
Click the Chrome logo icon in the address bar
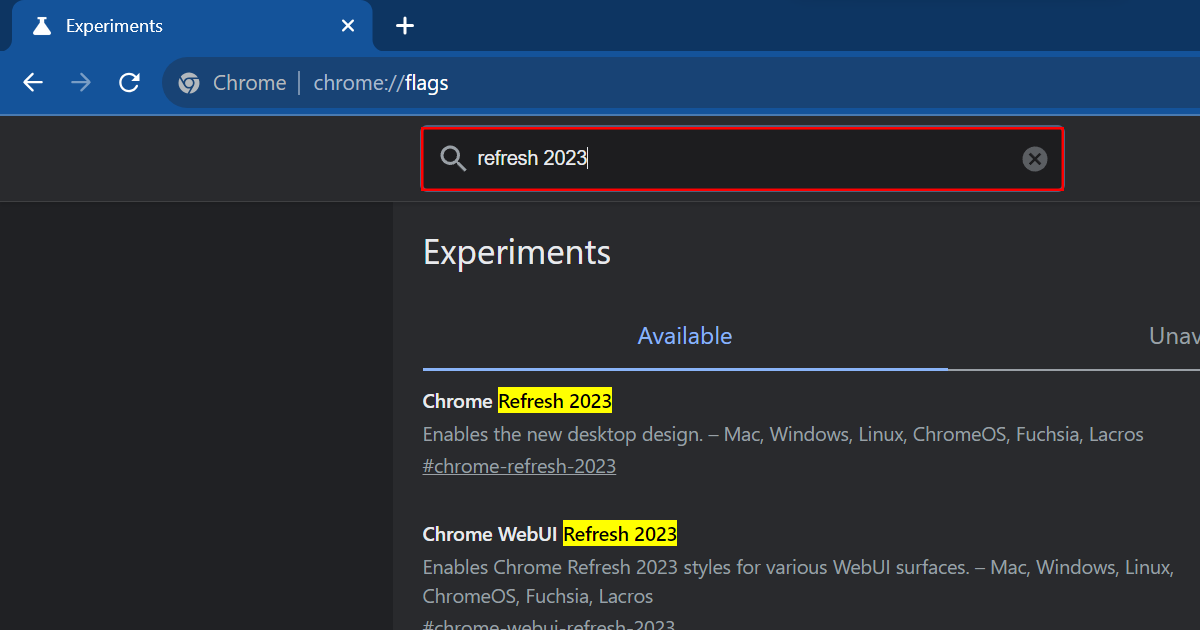click(189, 83)
